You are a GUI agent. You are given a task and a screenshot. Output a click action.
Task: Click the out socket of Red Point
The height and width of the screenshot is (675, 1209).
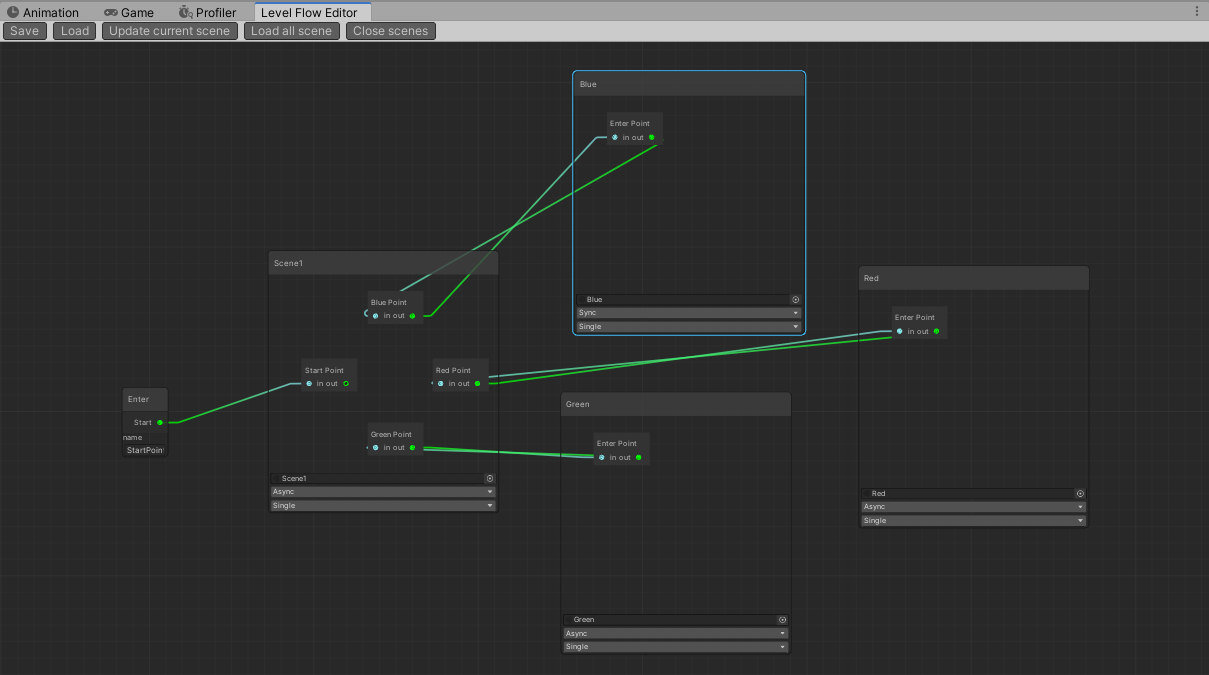tap(476, 383)
